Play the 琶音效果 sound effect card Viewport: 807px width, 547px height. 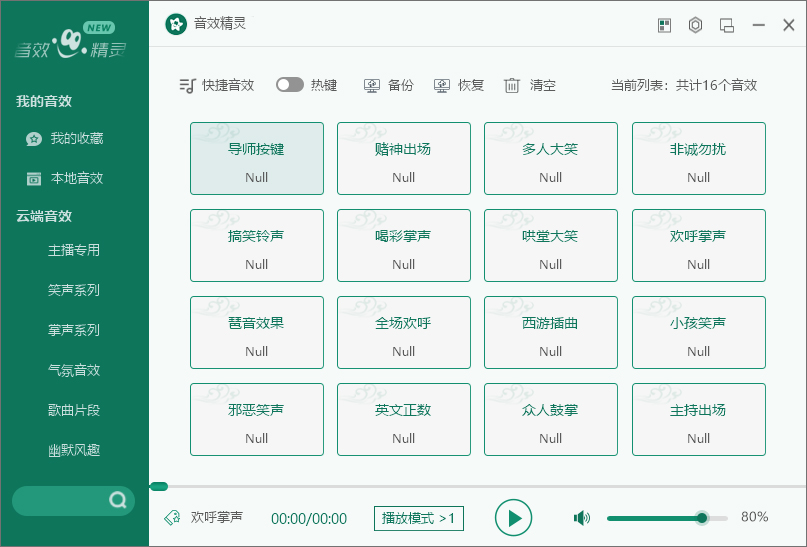(x=257, y=332)
